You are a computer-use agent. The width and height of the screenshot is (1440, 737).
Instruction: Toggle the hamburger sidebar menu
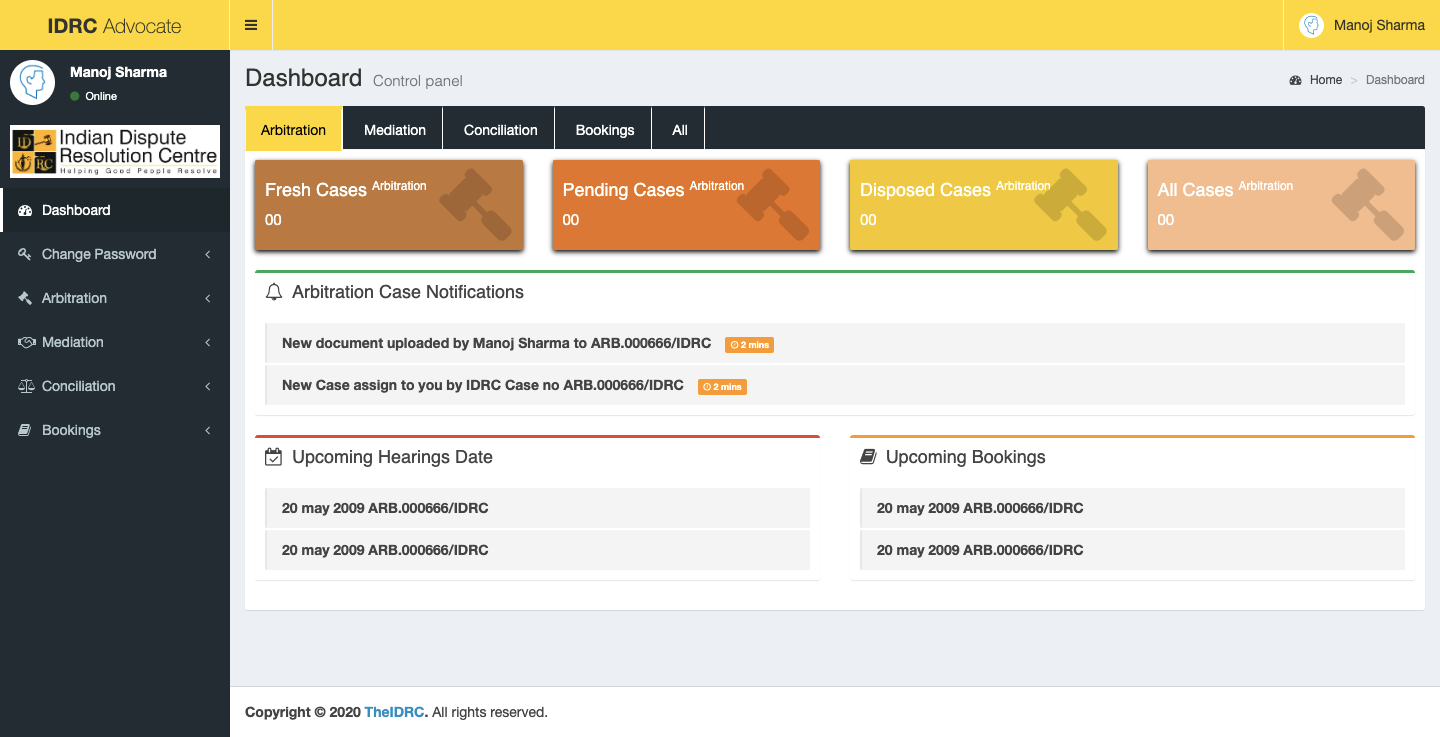(x=251, y=25)
